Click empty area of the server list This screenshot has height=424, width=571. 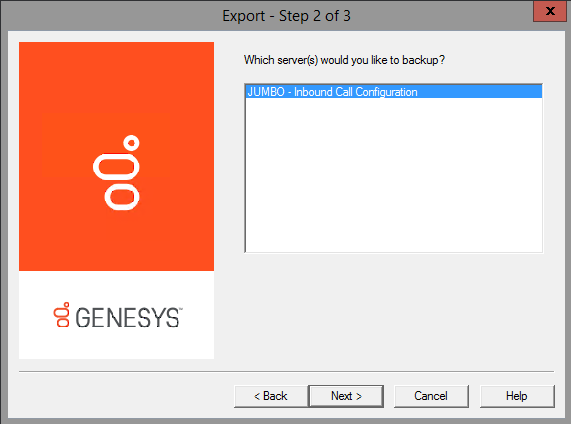pos(394,175)
